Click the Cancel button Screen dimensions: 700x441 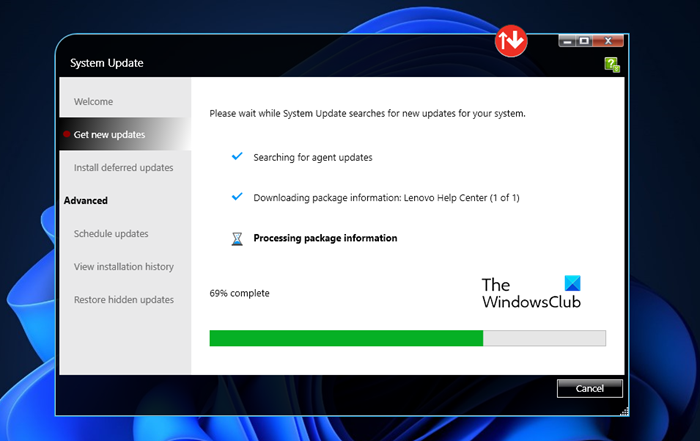click(x=590, y=388)
